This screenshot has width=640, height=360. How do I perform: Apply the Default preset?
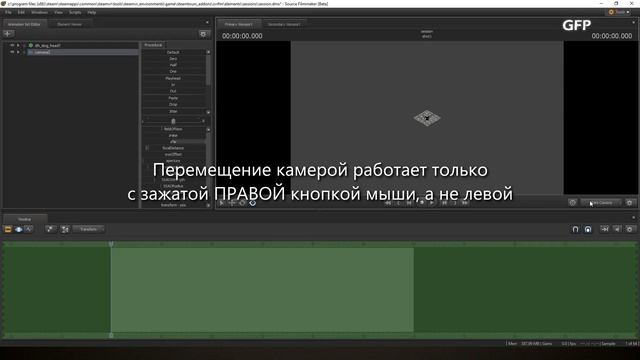point(173,52)
